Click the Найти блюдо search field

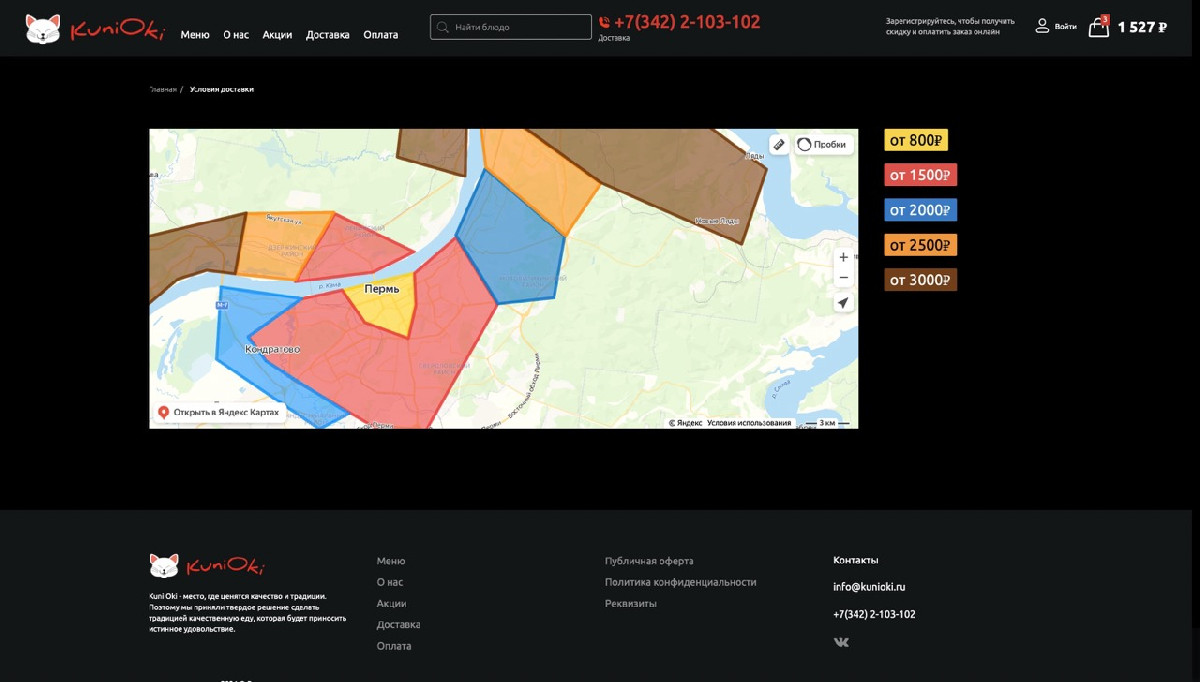pyautogui.click(x=511, y=27)
